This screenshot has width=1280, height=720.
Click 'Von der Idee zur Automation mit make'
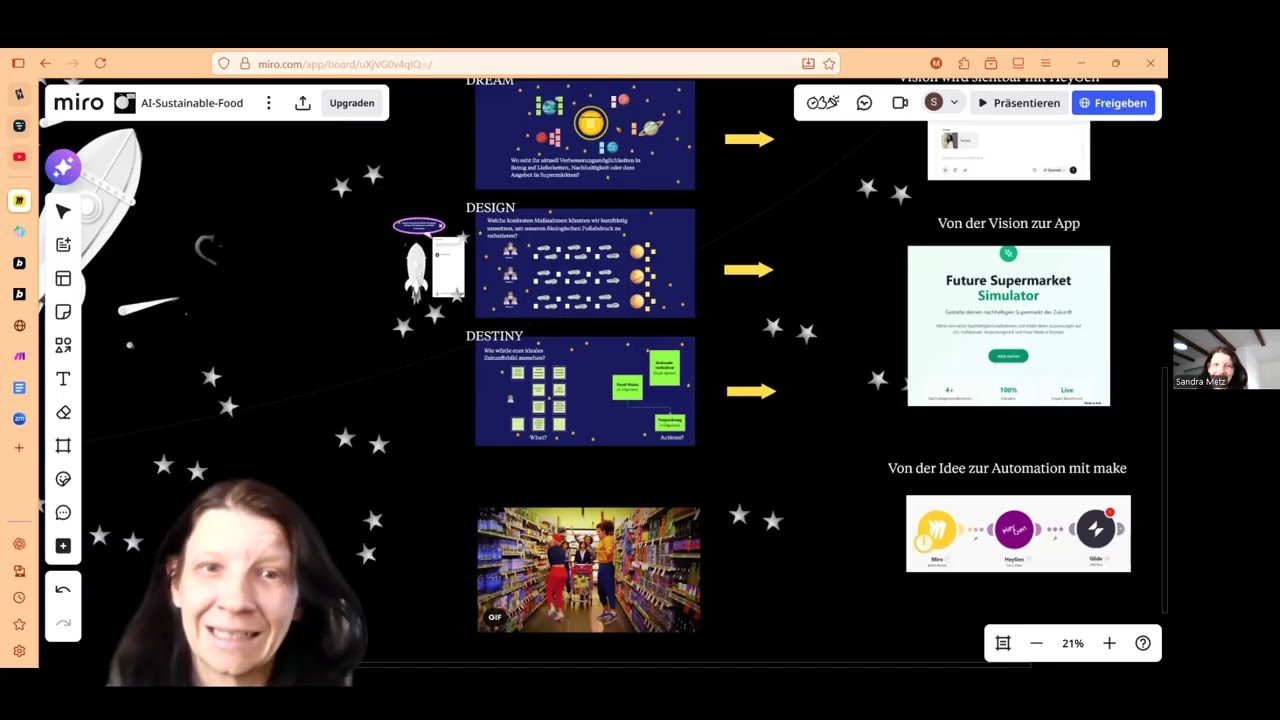pyautogui.click(x=1007, y=468)
